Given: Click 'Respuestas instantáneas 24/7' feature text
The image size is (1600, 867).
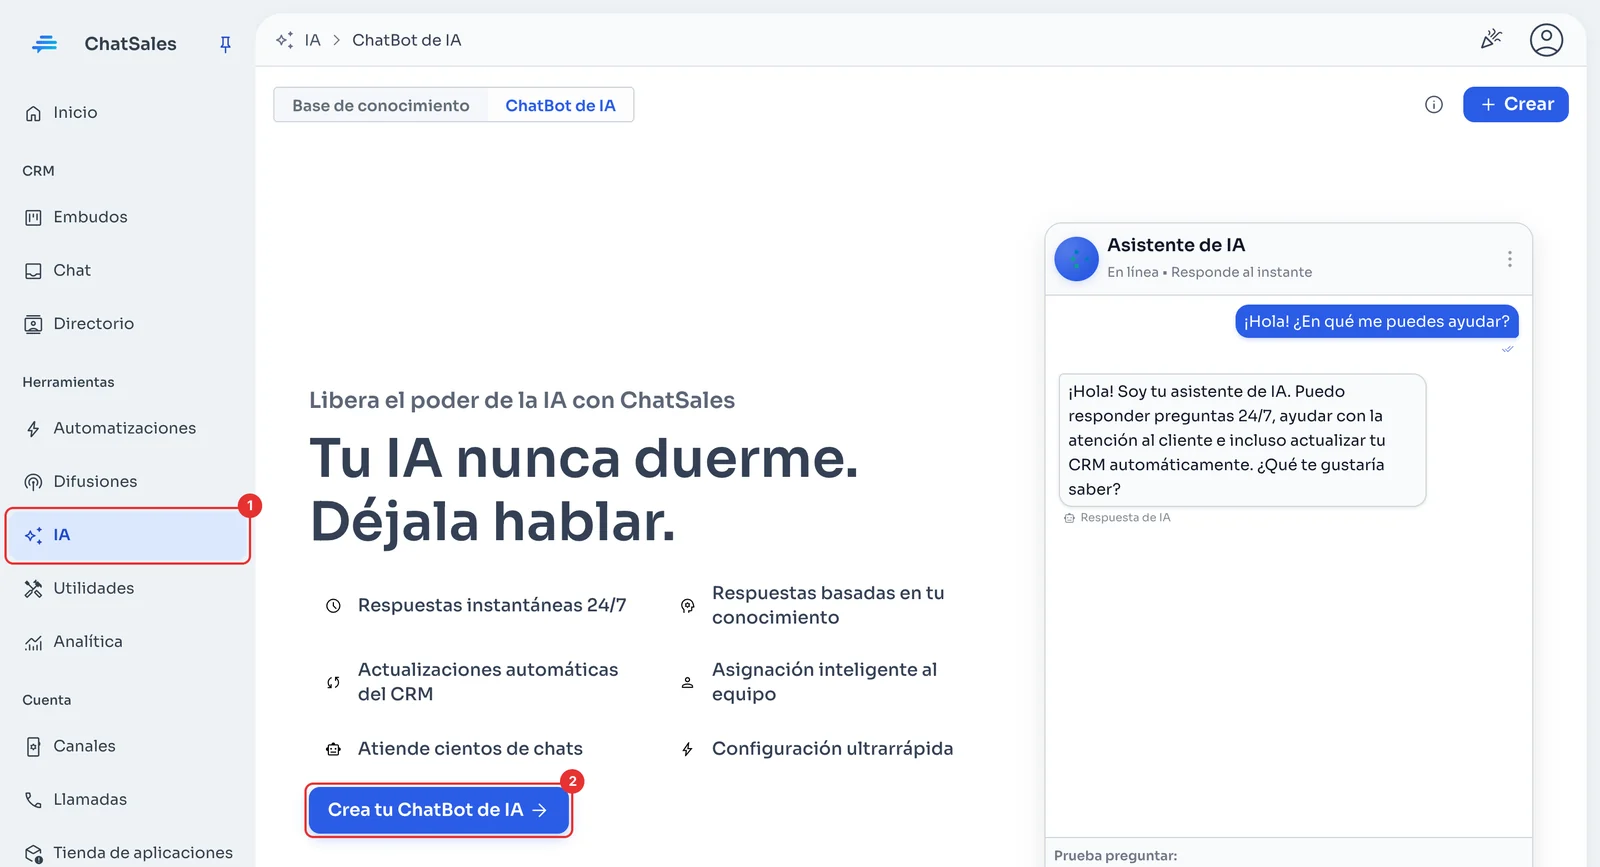Looking at the screenshot, I should click(492, 605).
